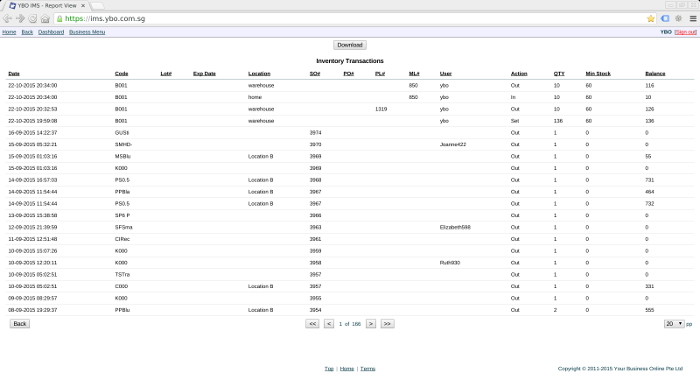
Task: Go to next page with > button
Action: click(x=371, y=324)
